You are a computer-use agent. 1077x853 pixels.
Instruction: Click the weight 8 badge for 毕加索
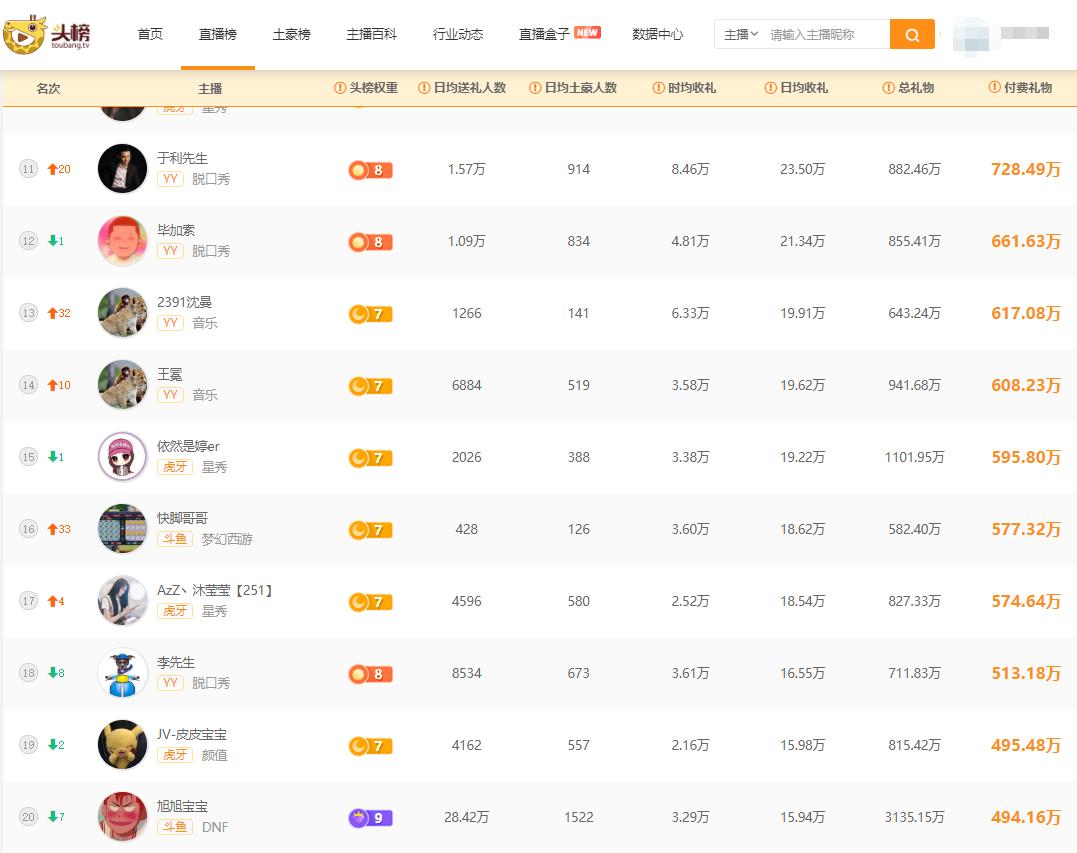click(370, 242)
